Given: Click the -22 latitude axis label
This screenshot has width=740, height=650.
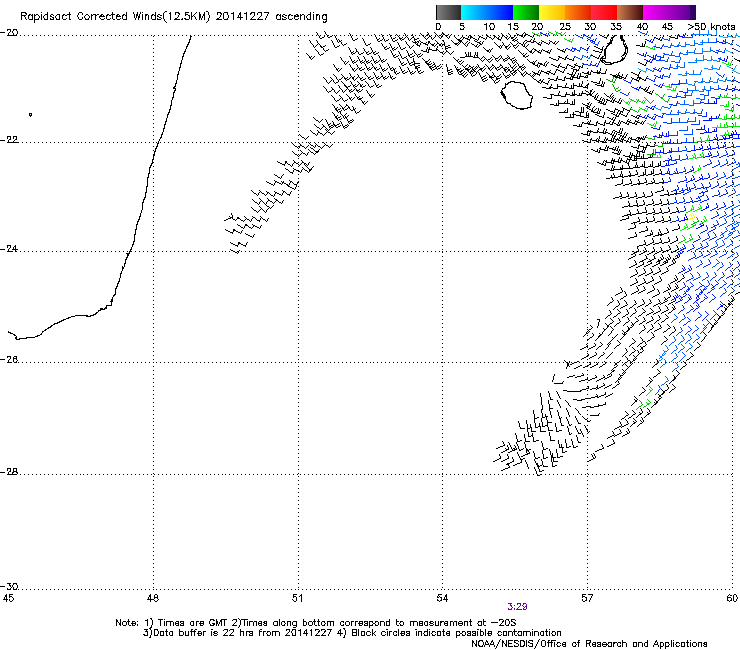Looking at the screenshot, I should (x=9, y=140).
